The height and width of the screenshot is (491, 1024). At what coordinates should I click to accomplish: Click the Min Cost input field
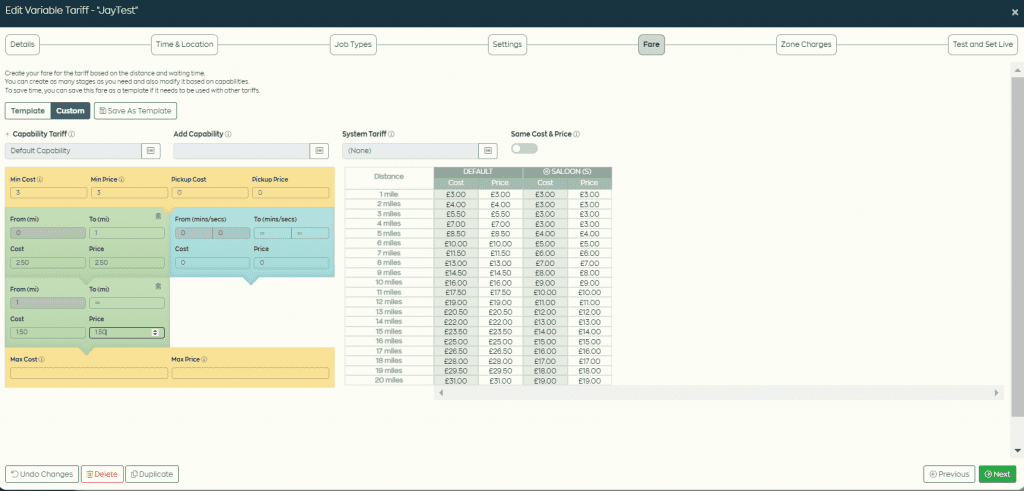pos(48,193)
